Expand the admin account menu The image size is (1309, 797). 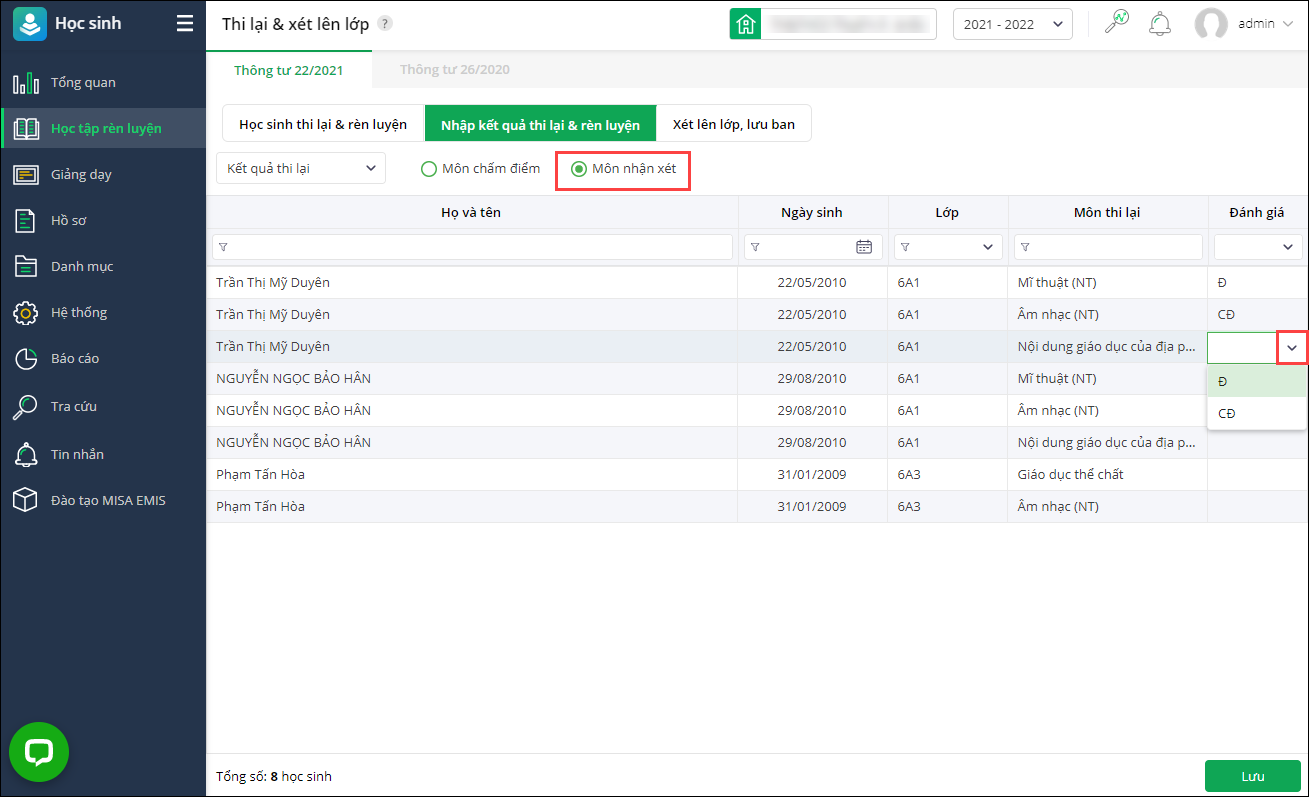coord(1286,24)
